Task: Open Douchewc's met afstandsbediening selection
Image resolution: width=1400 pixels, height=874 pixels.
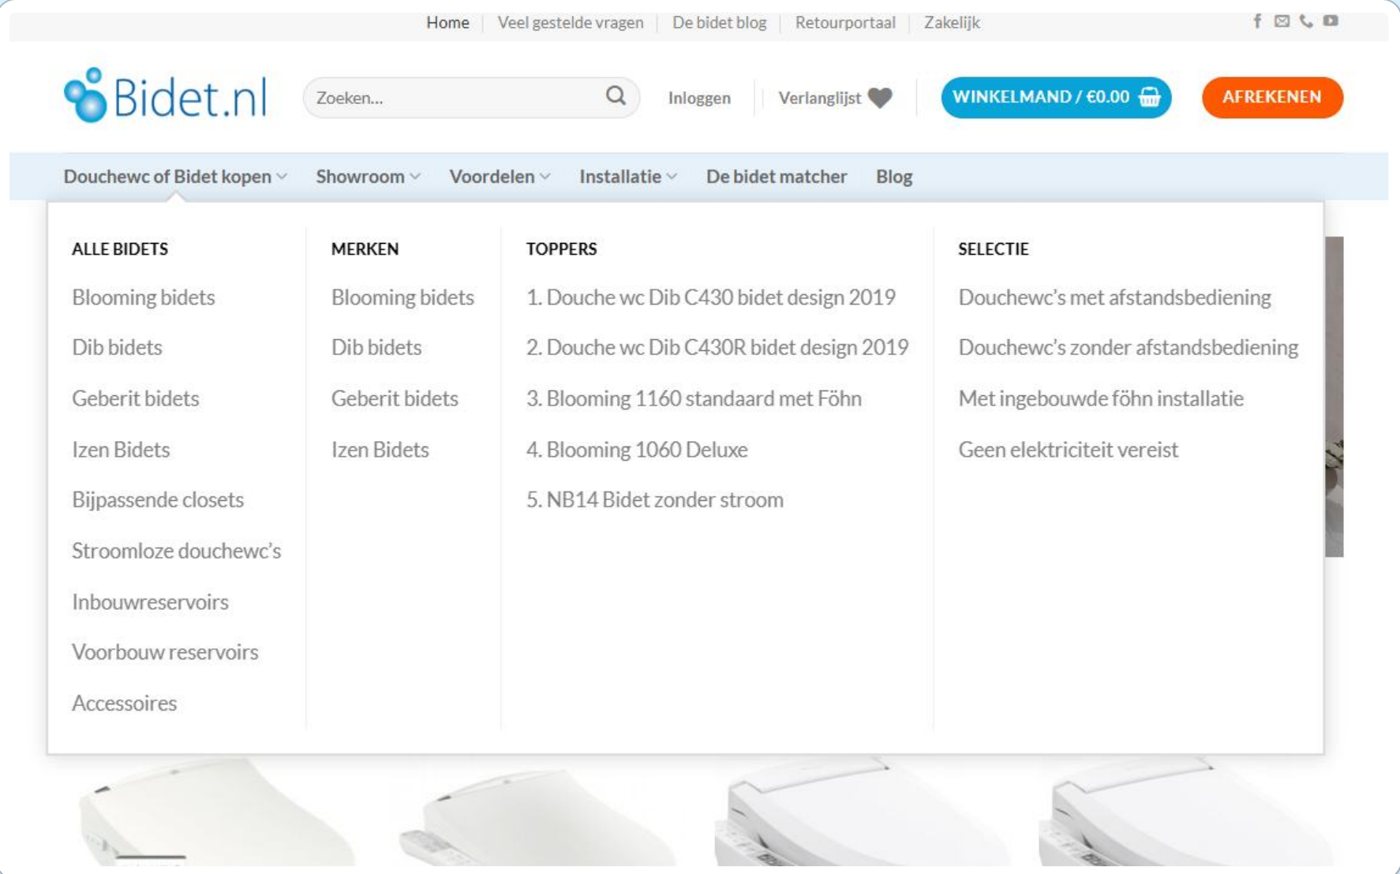Action: coord(1115,298)
